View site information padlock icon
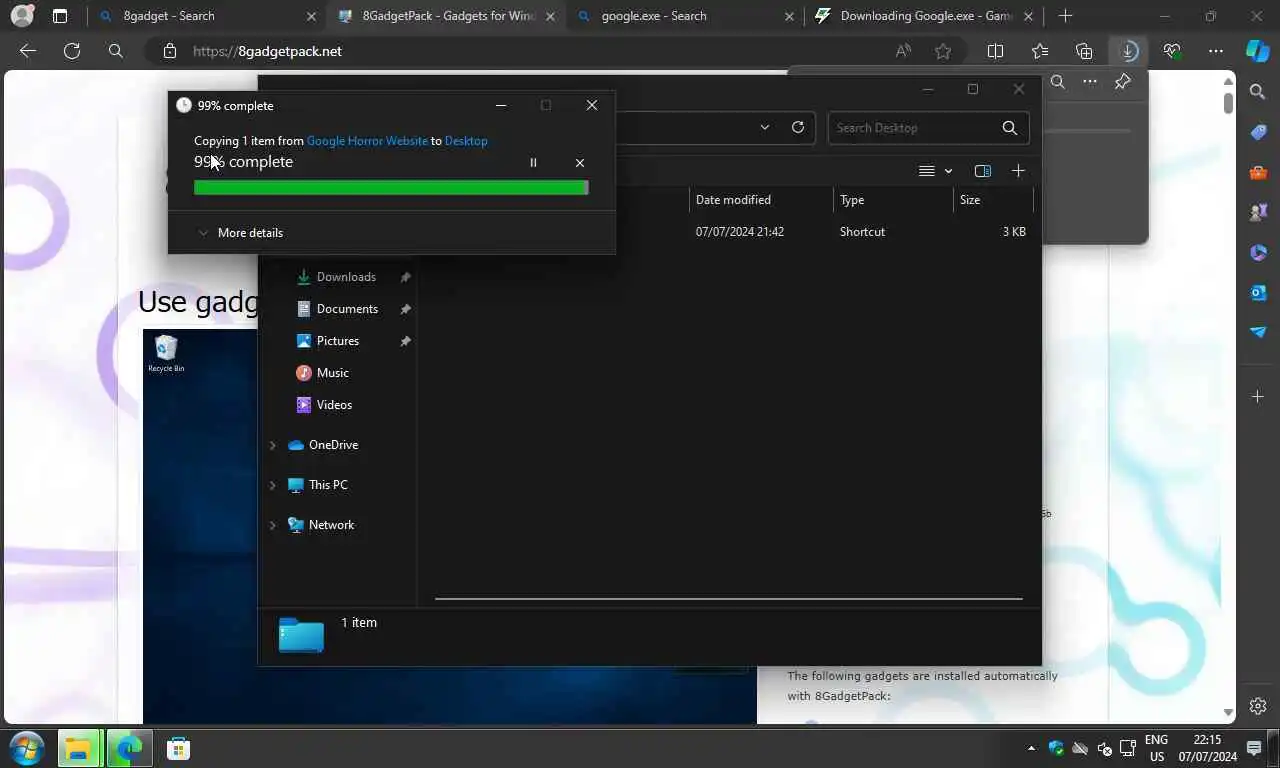Viewport: 1280px width, 768px height. tap(170, 51)
